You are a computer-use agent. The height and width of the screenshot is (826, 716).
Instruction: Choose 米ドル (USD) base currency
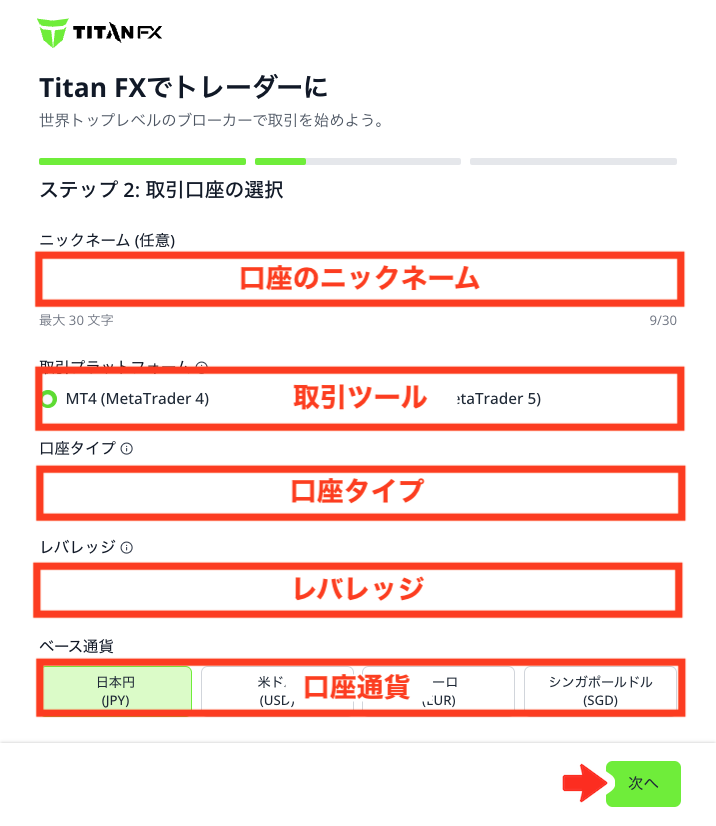click(277, 690)
